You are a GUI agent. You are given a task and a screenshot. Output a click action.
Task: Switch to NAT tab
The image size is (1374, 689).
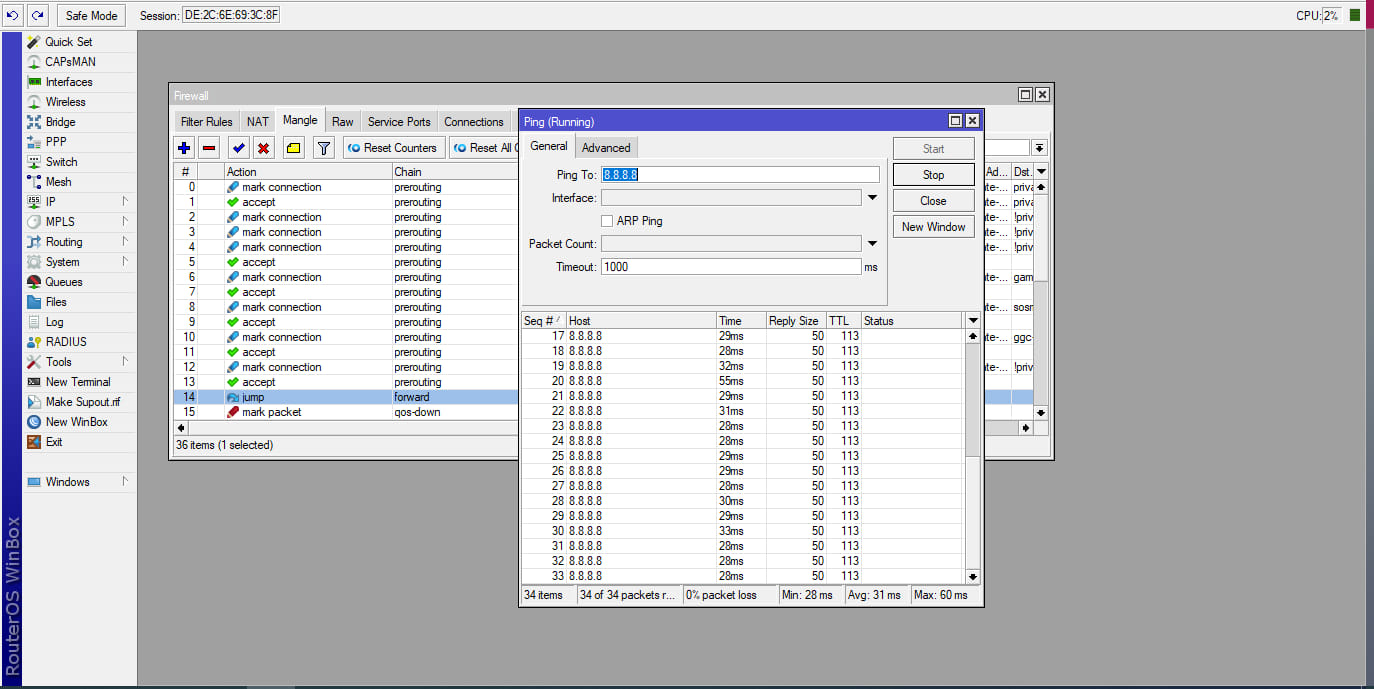pyautogui.click(x=258, y=122)
